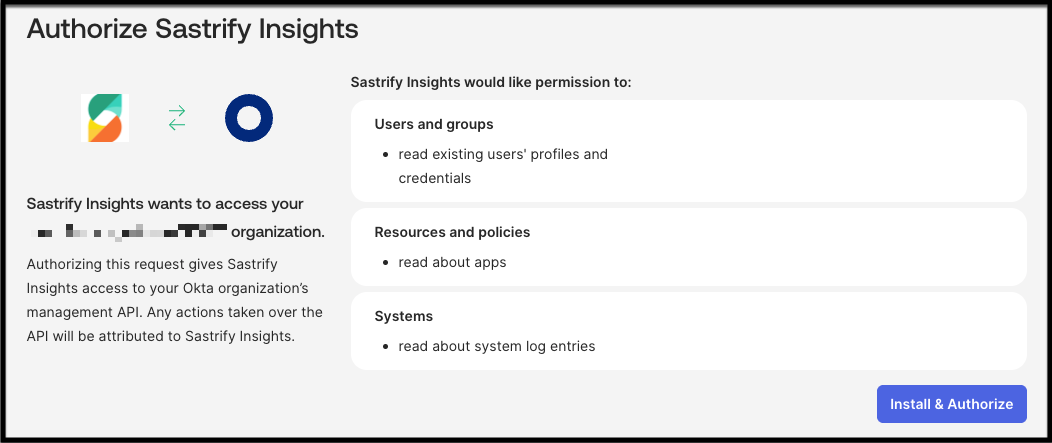Click the bullet before system log entries
This screenshot has width=1052, height=443.
coord(385,347)
